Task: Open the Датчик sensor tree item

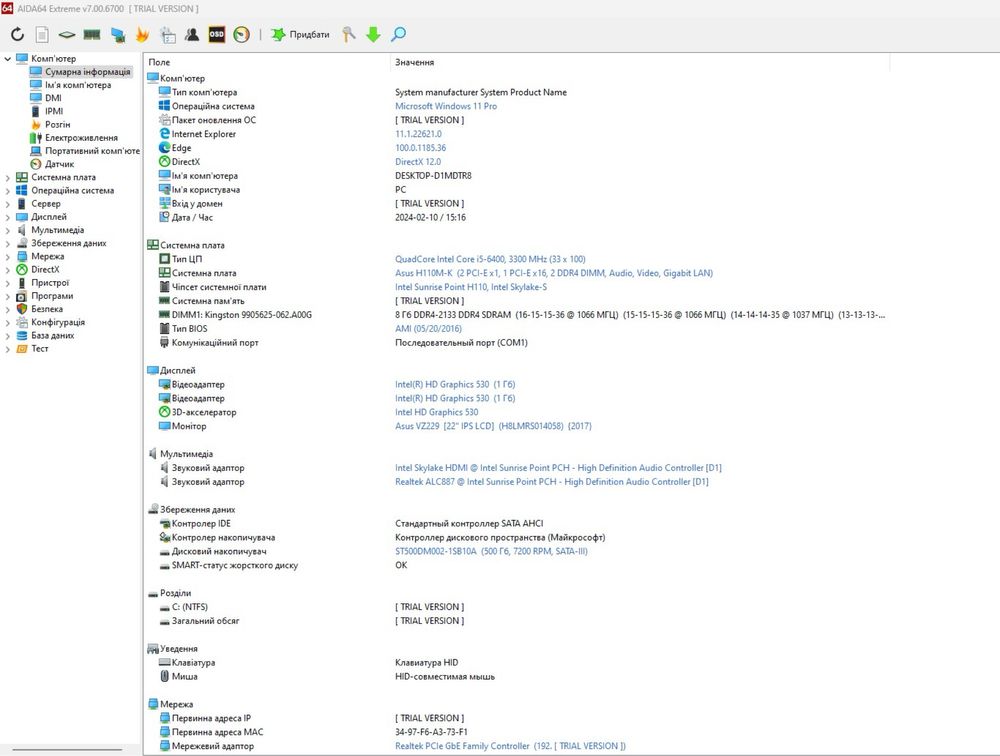Action: [59, 164]
